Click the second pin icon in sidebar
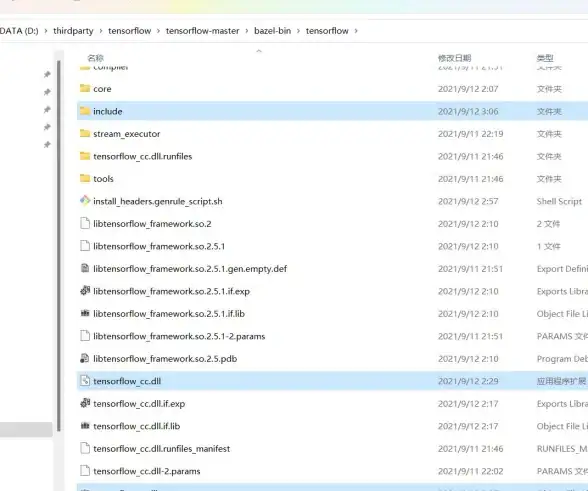This screenshot has width=588, height=491. (47, 92)
